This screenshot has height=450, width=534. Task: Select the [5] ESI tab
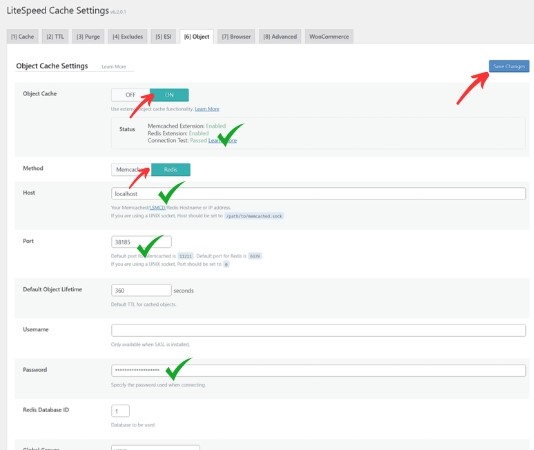tap(163, 36)
